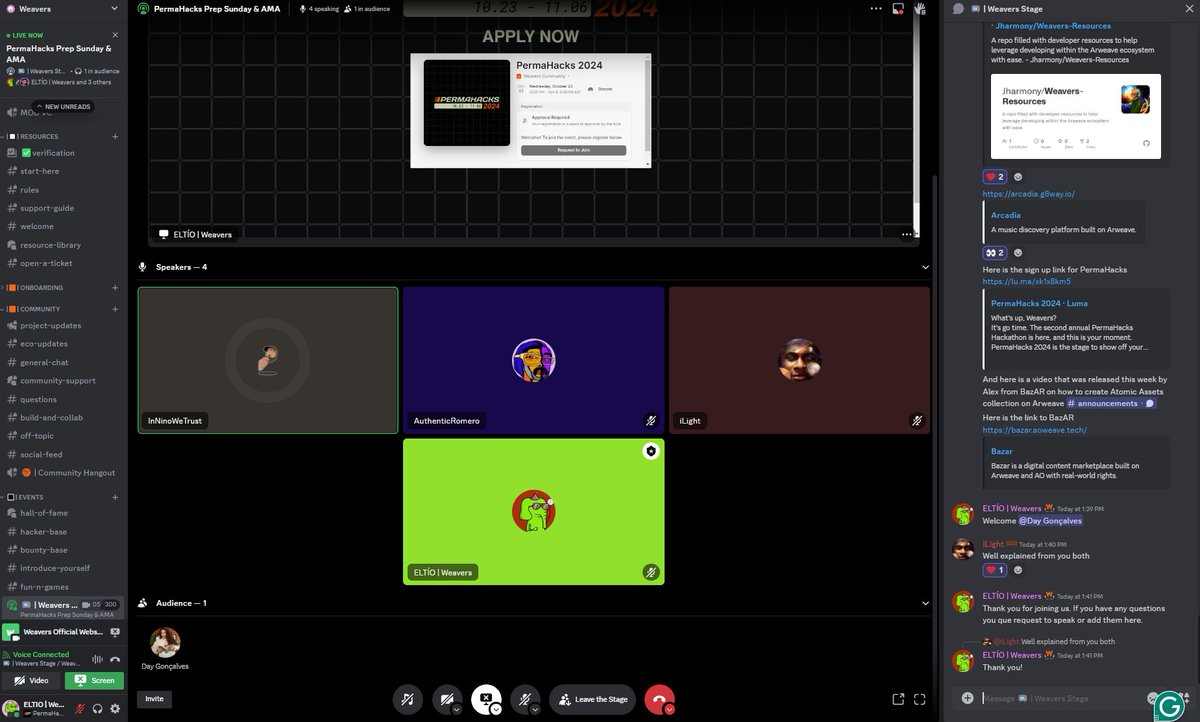Open the bazar.aoweave.tech link
Viewport: 1200px width, 722px height.
(x=1034, y=430)
